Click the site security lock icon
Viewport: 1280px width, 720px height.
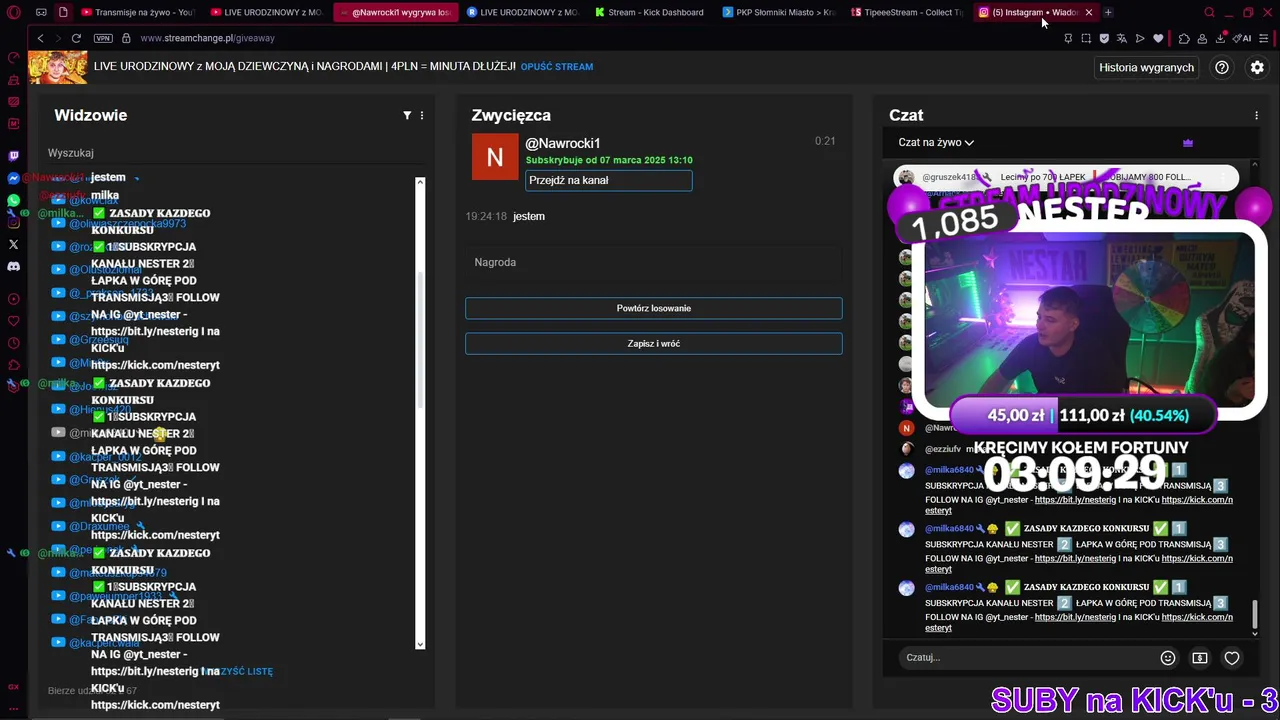(x=126, y=38)
